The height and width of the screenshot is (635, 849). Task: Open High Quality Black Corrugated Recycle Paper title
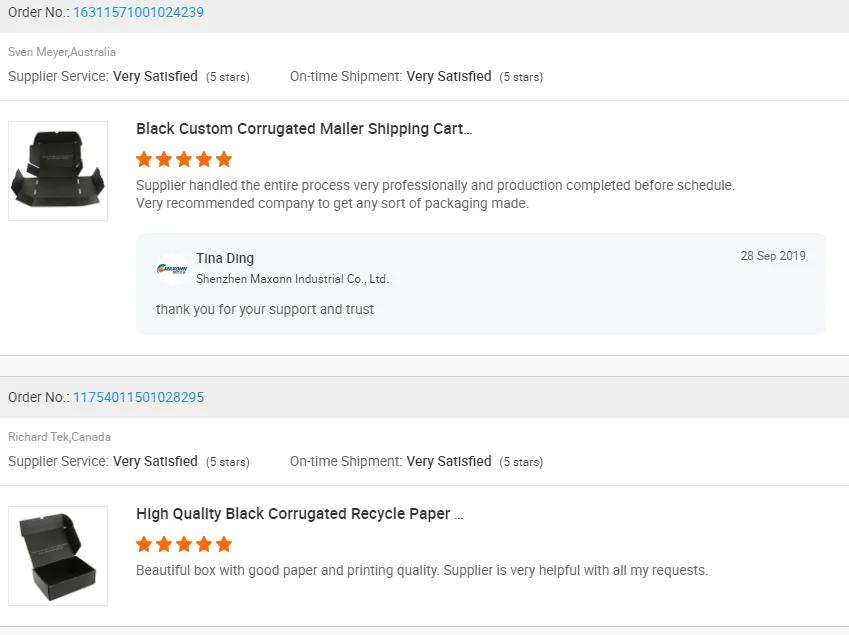pos(300,514)
